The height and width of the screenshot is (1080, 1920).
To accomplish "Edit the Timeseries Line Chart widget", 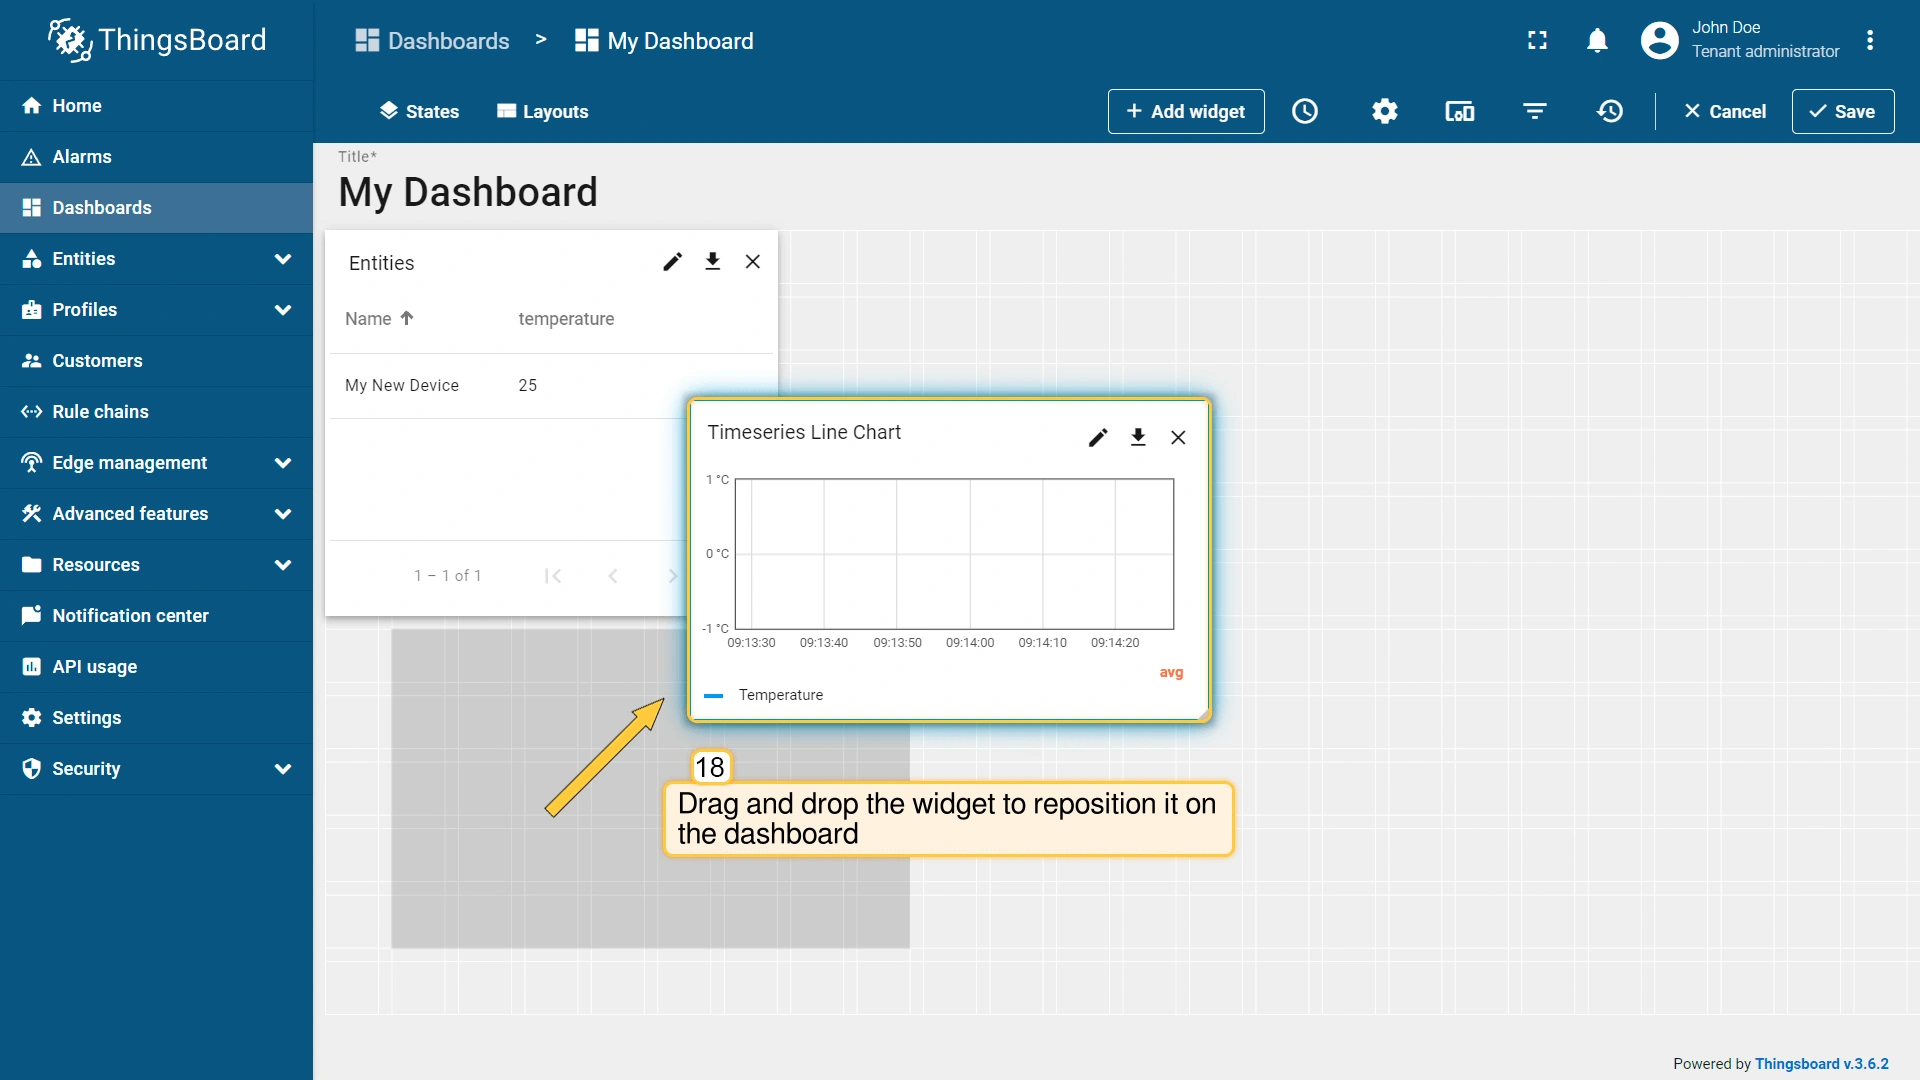I will [1098, 437].
